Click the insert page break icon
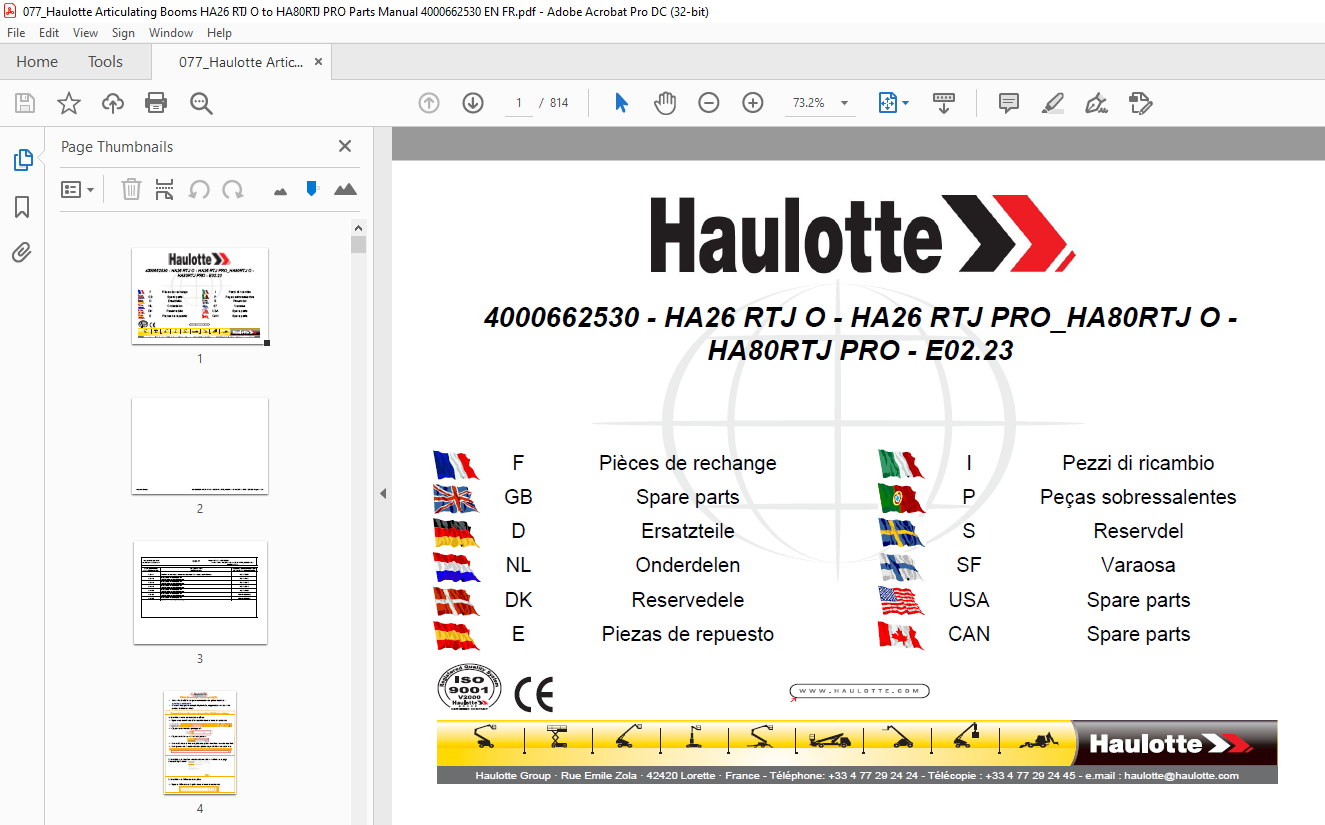 165,189
